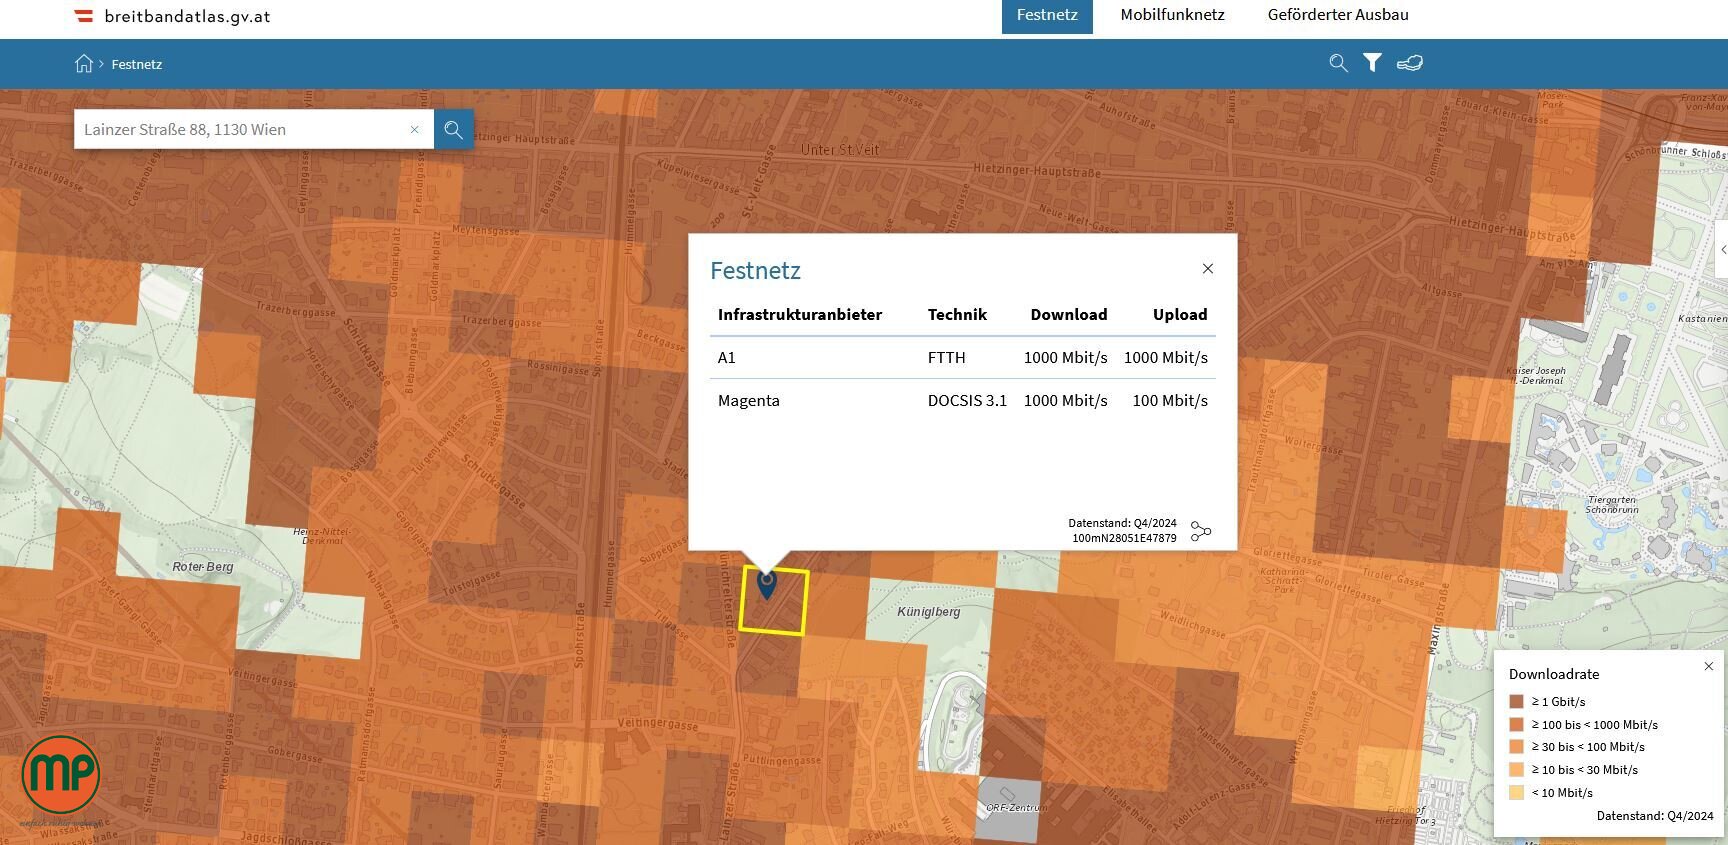This screenshot has width=1728, height=845.
Task: Clear the address search text
Action: pos(415,129)
